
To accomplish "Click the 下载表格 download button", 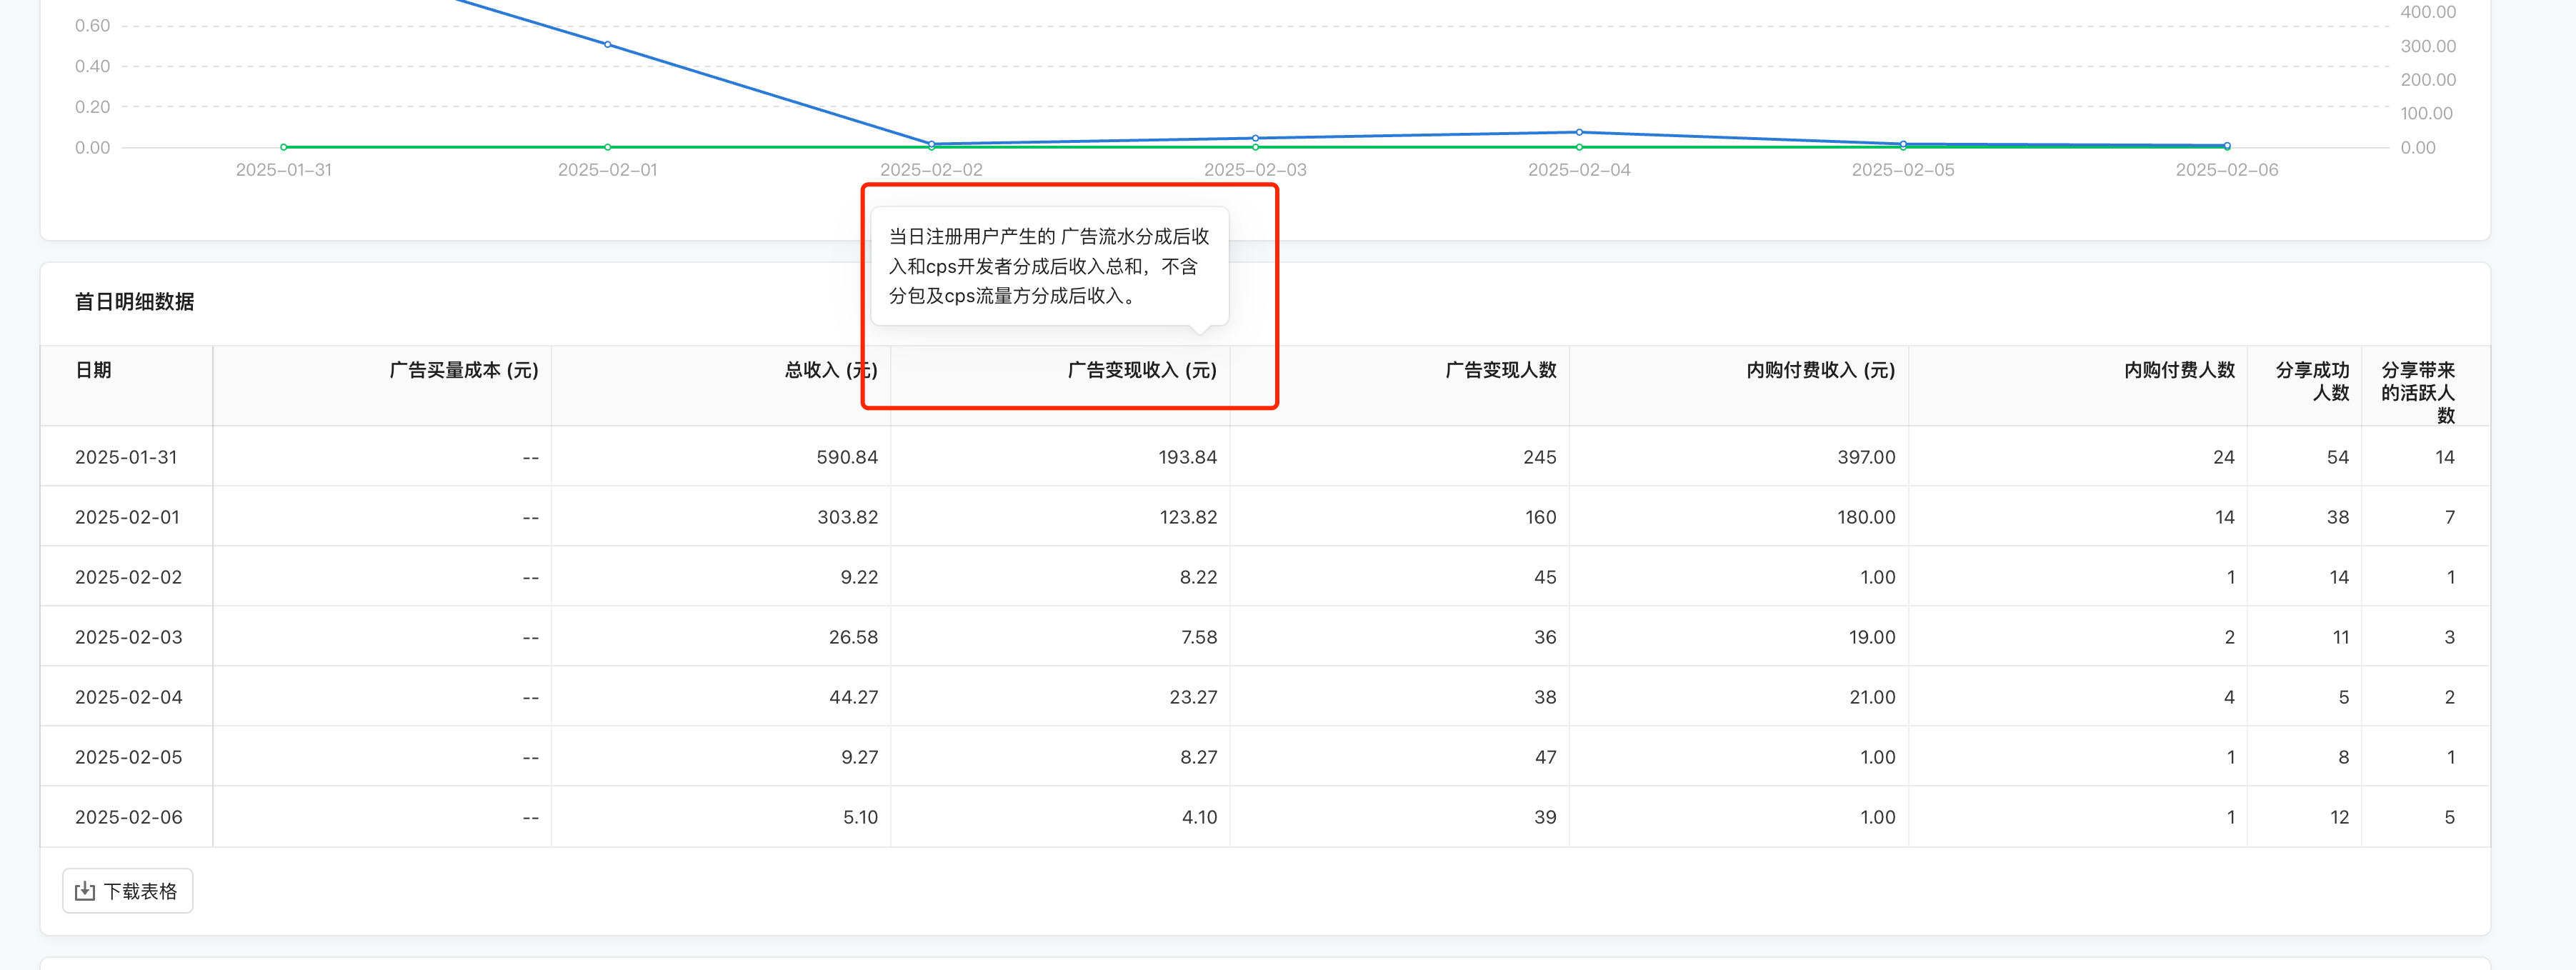I will click(127, 891).
